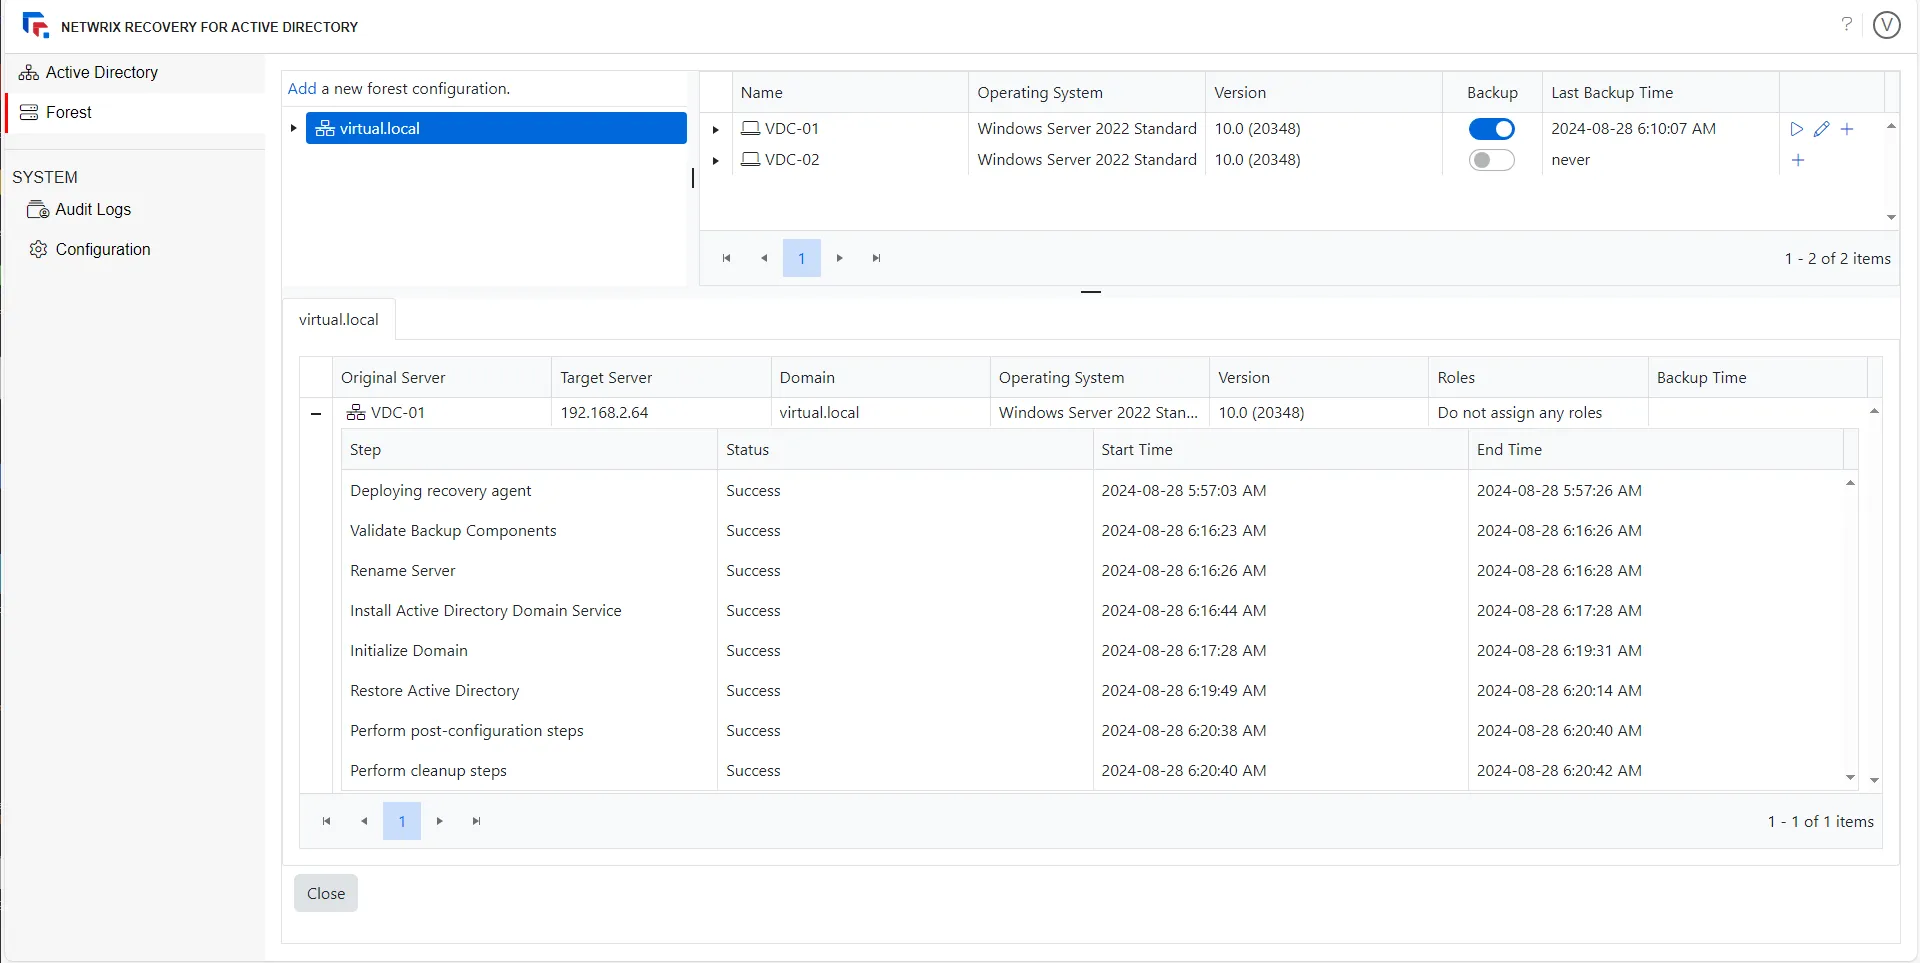Click the Start Time column header
Image resolution: width=1920 pixels, height=963 pixels.
pyautogui.click(x=1280, y=450)
